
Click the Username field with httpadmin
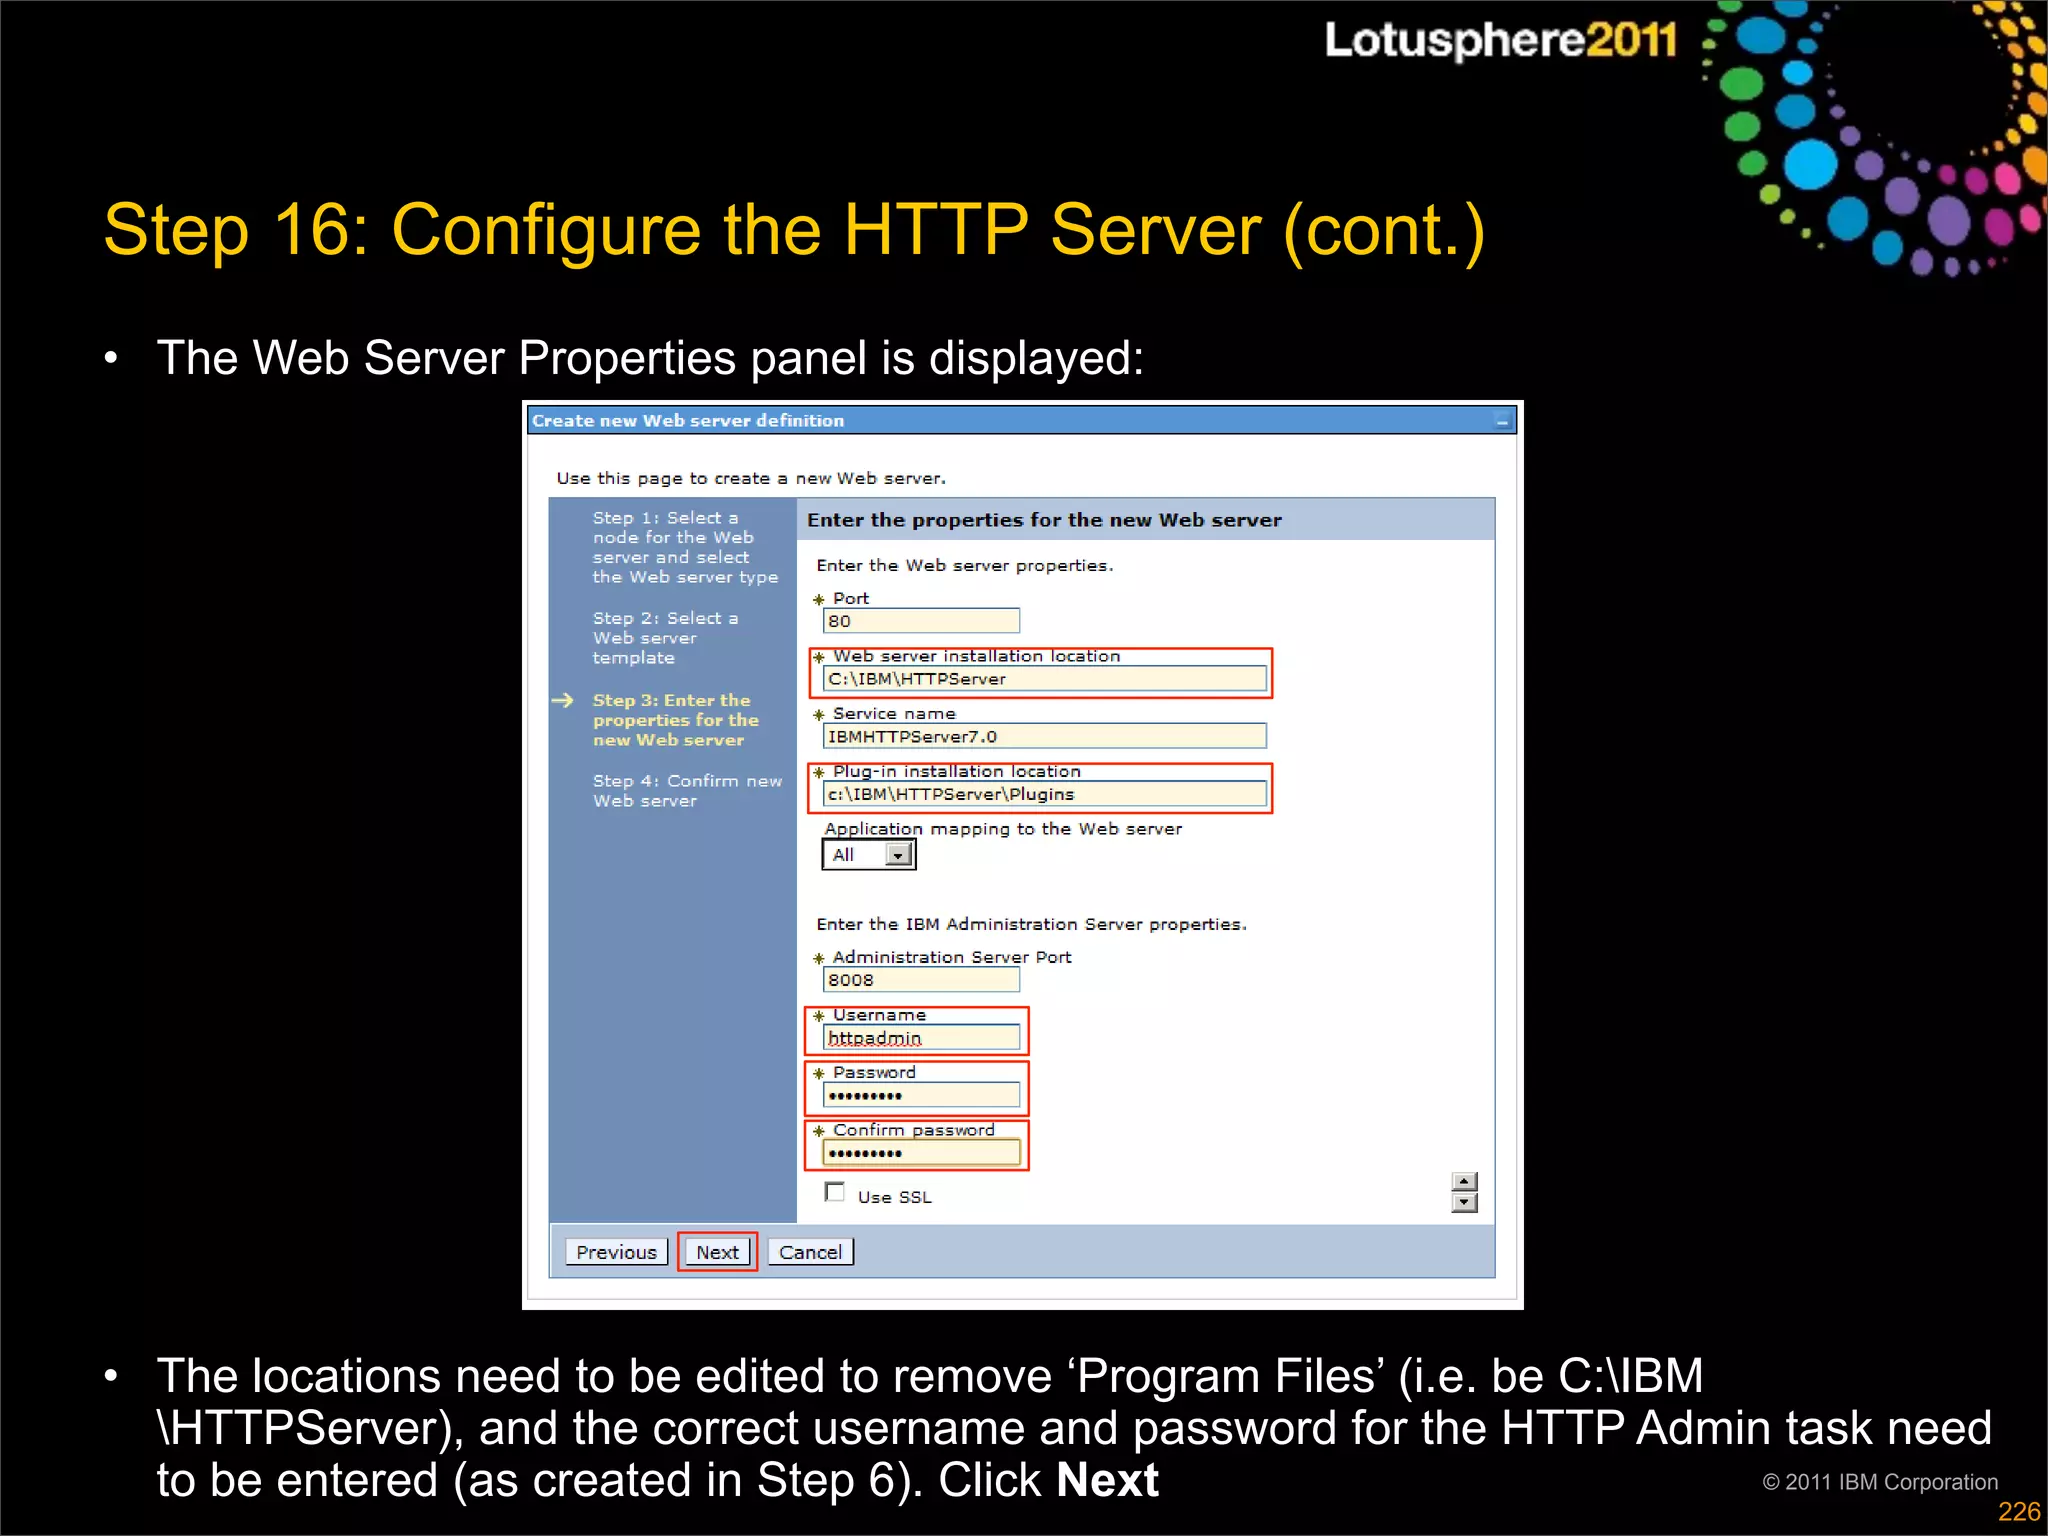click(921, 1038)
